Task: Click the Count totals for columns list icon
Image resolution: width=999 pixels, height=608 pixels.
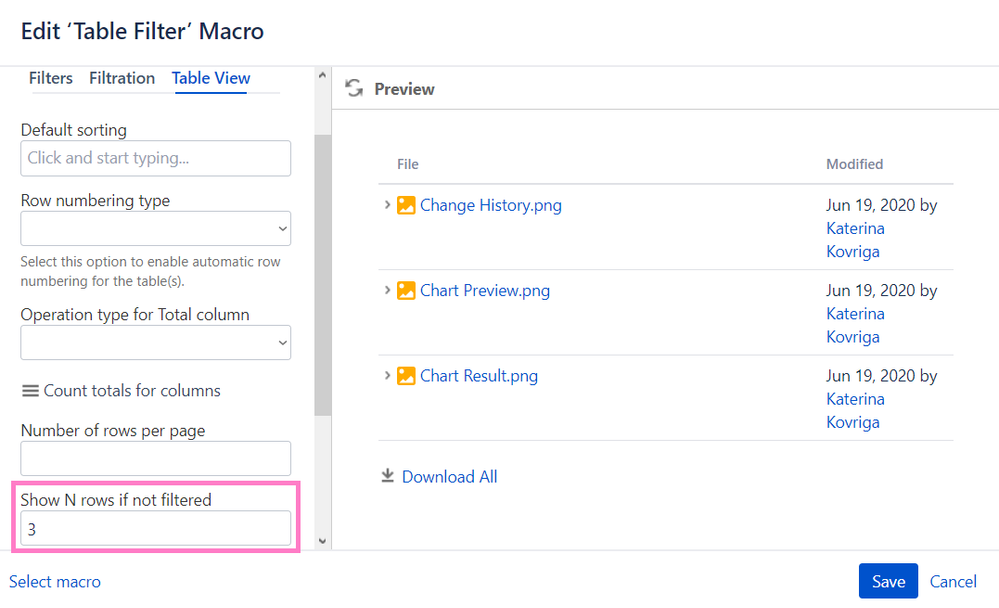Action: [x=30, y=391]
